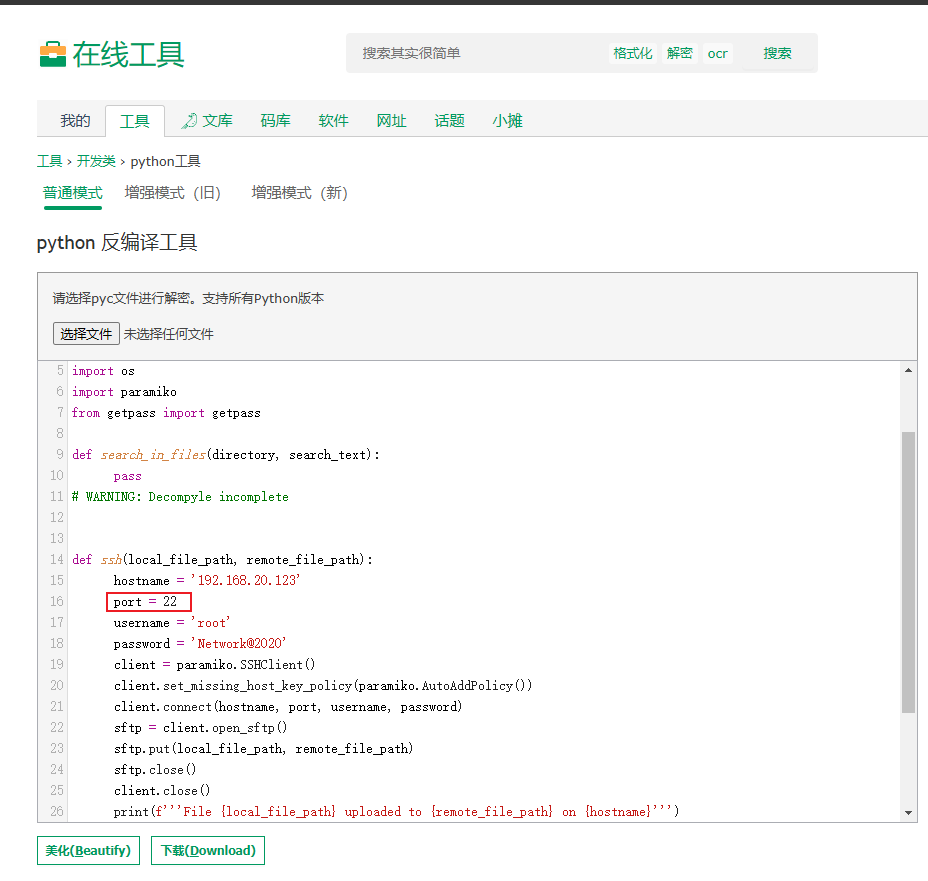
Task: Switch to the 软件 tab
Action: [x=333, y=120]
